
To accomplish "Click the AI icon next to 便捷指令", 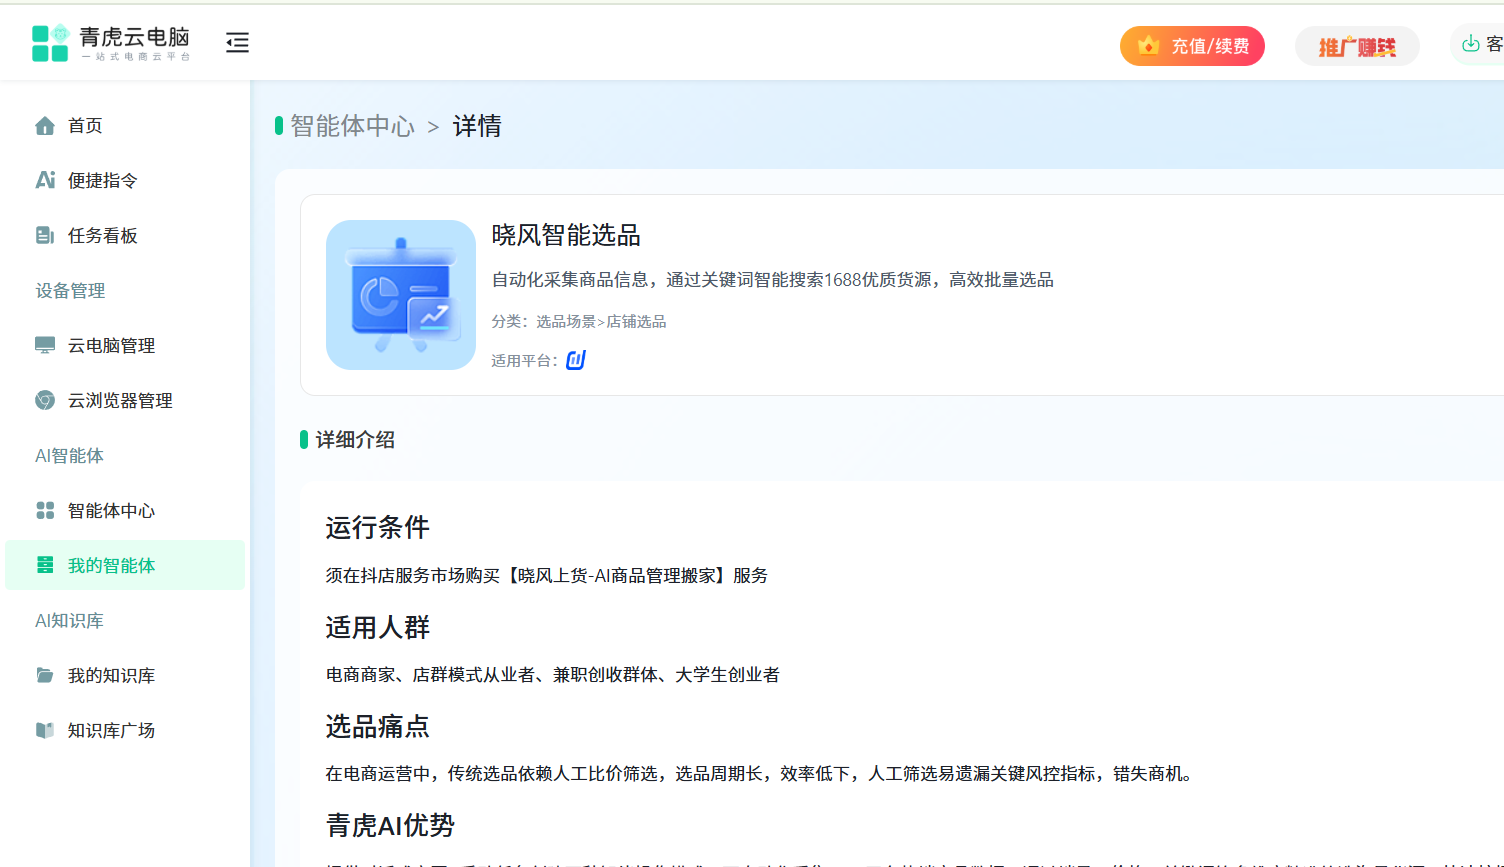I will [x=45, y=180].
